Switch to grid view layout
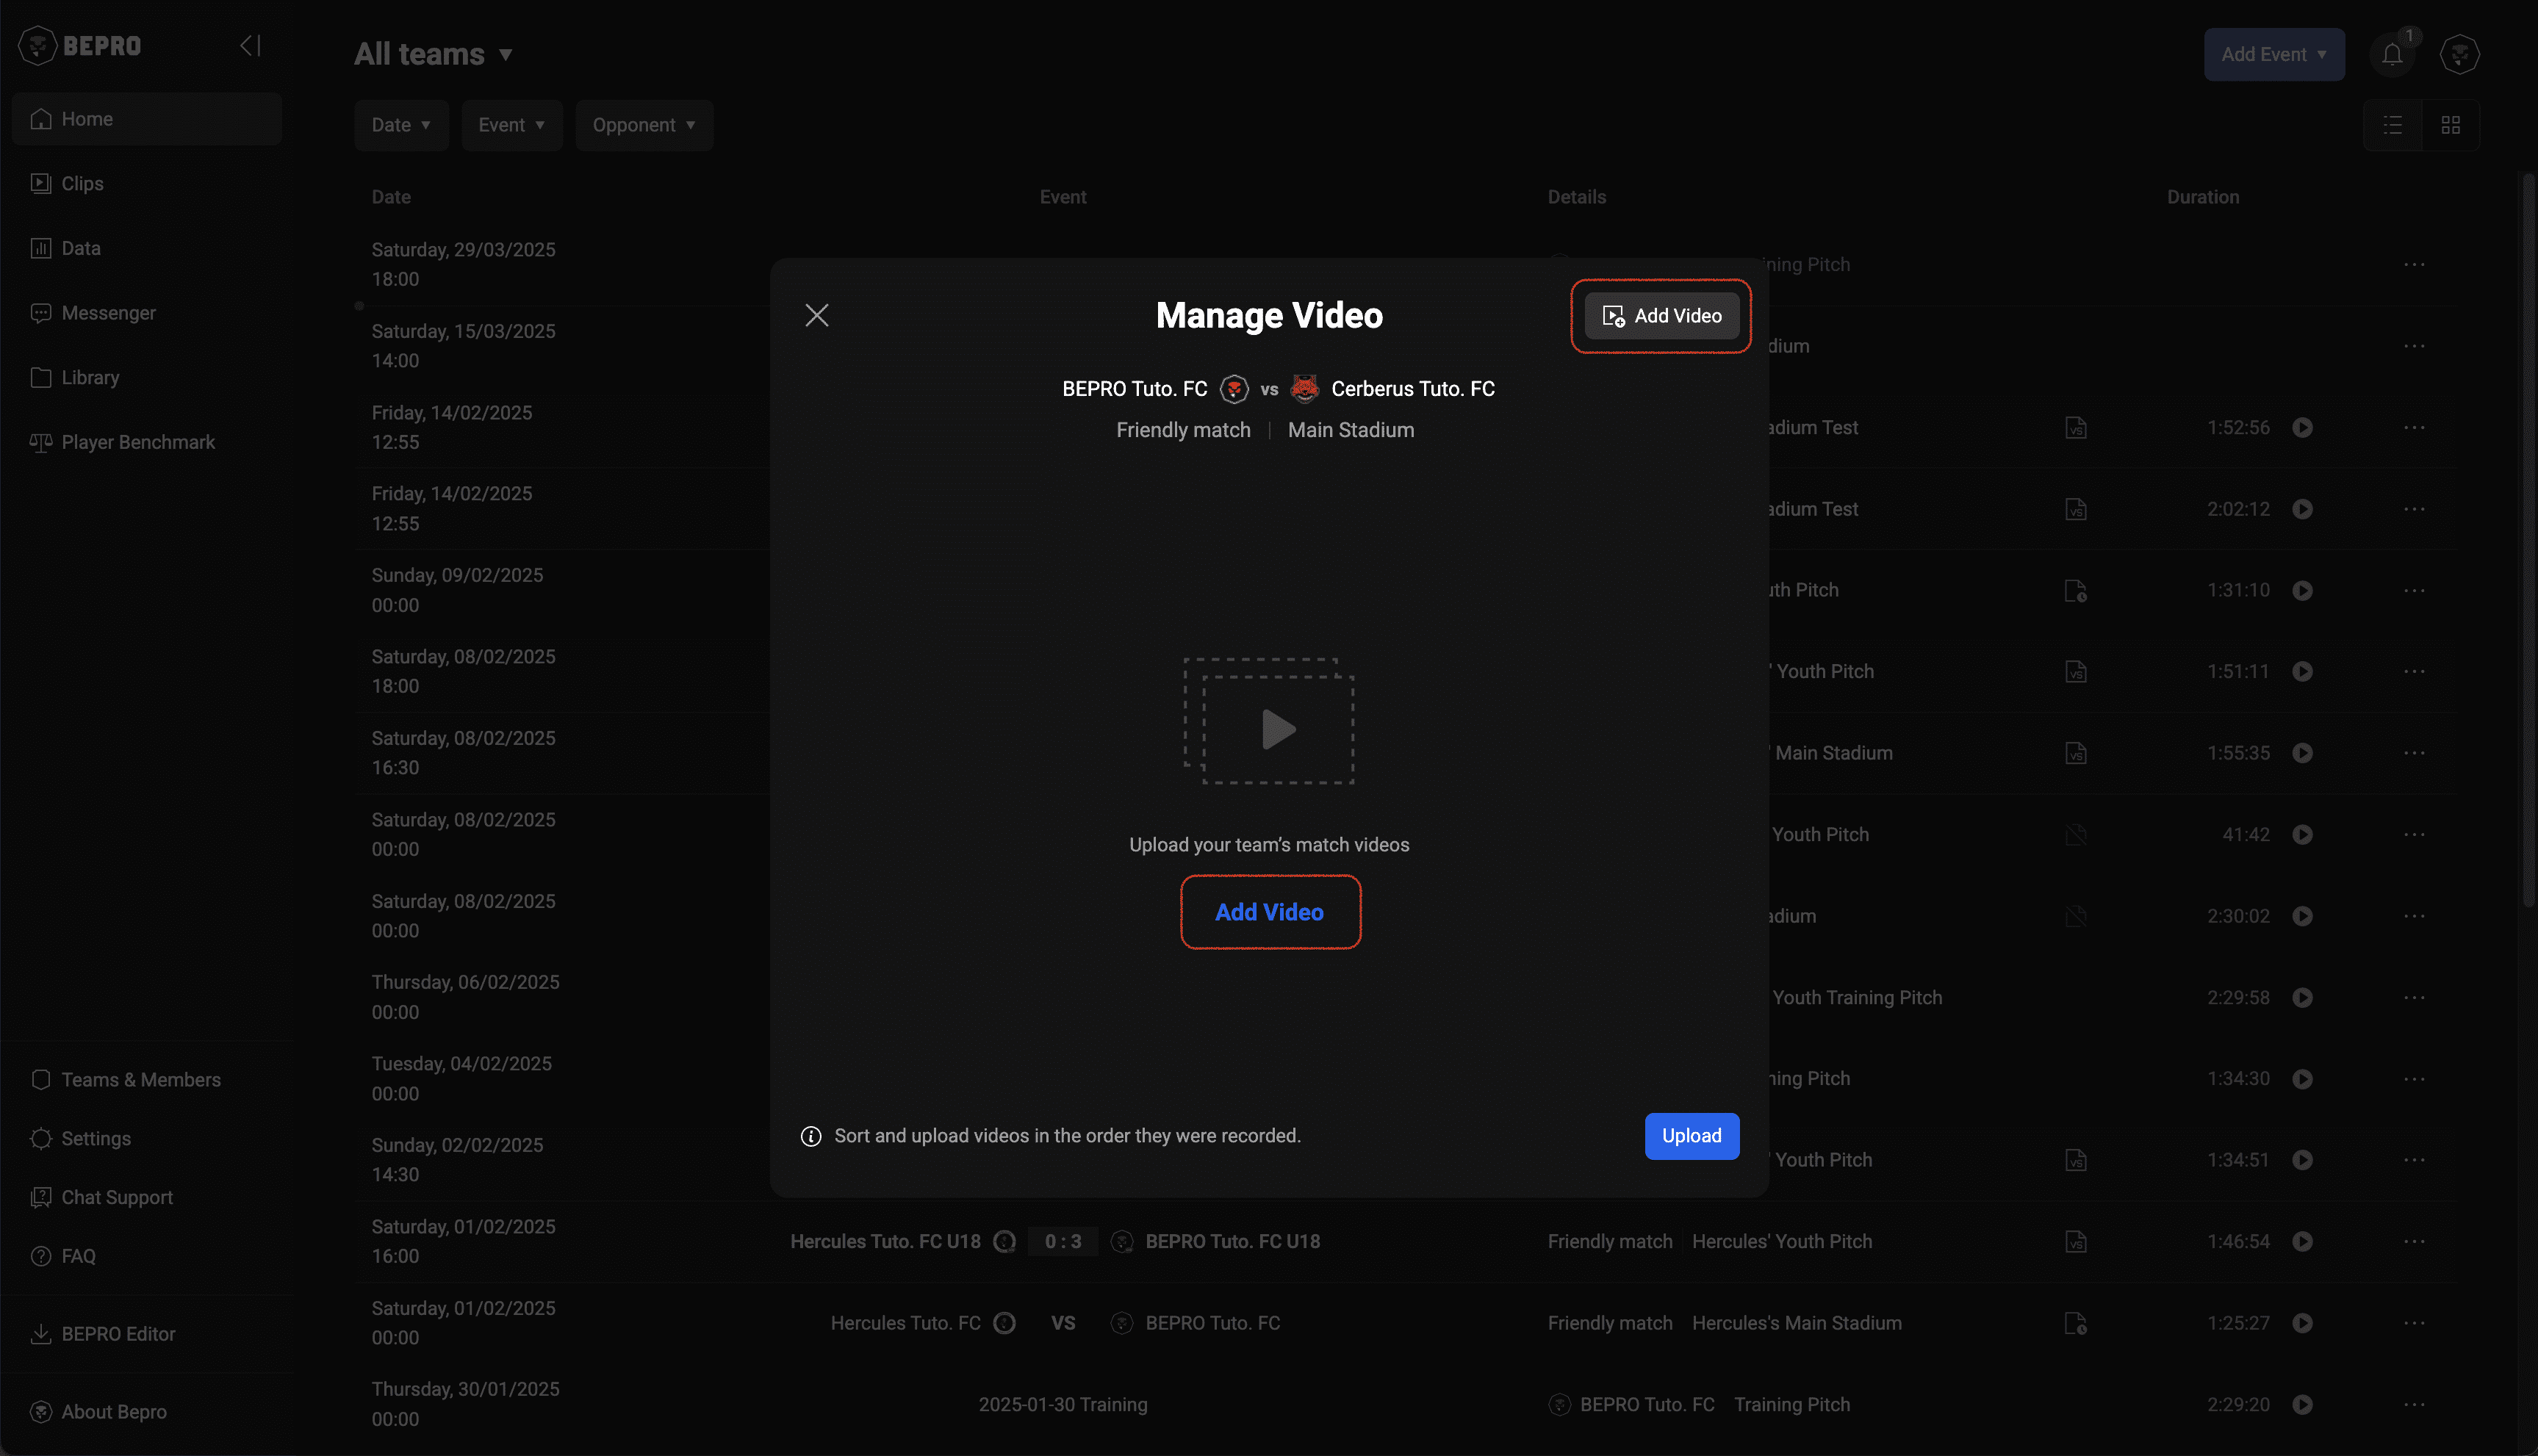The image size is (2538, 1456). [x=2450, y=125]
